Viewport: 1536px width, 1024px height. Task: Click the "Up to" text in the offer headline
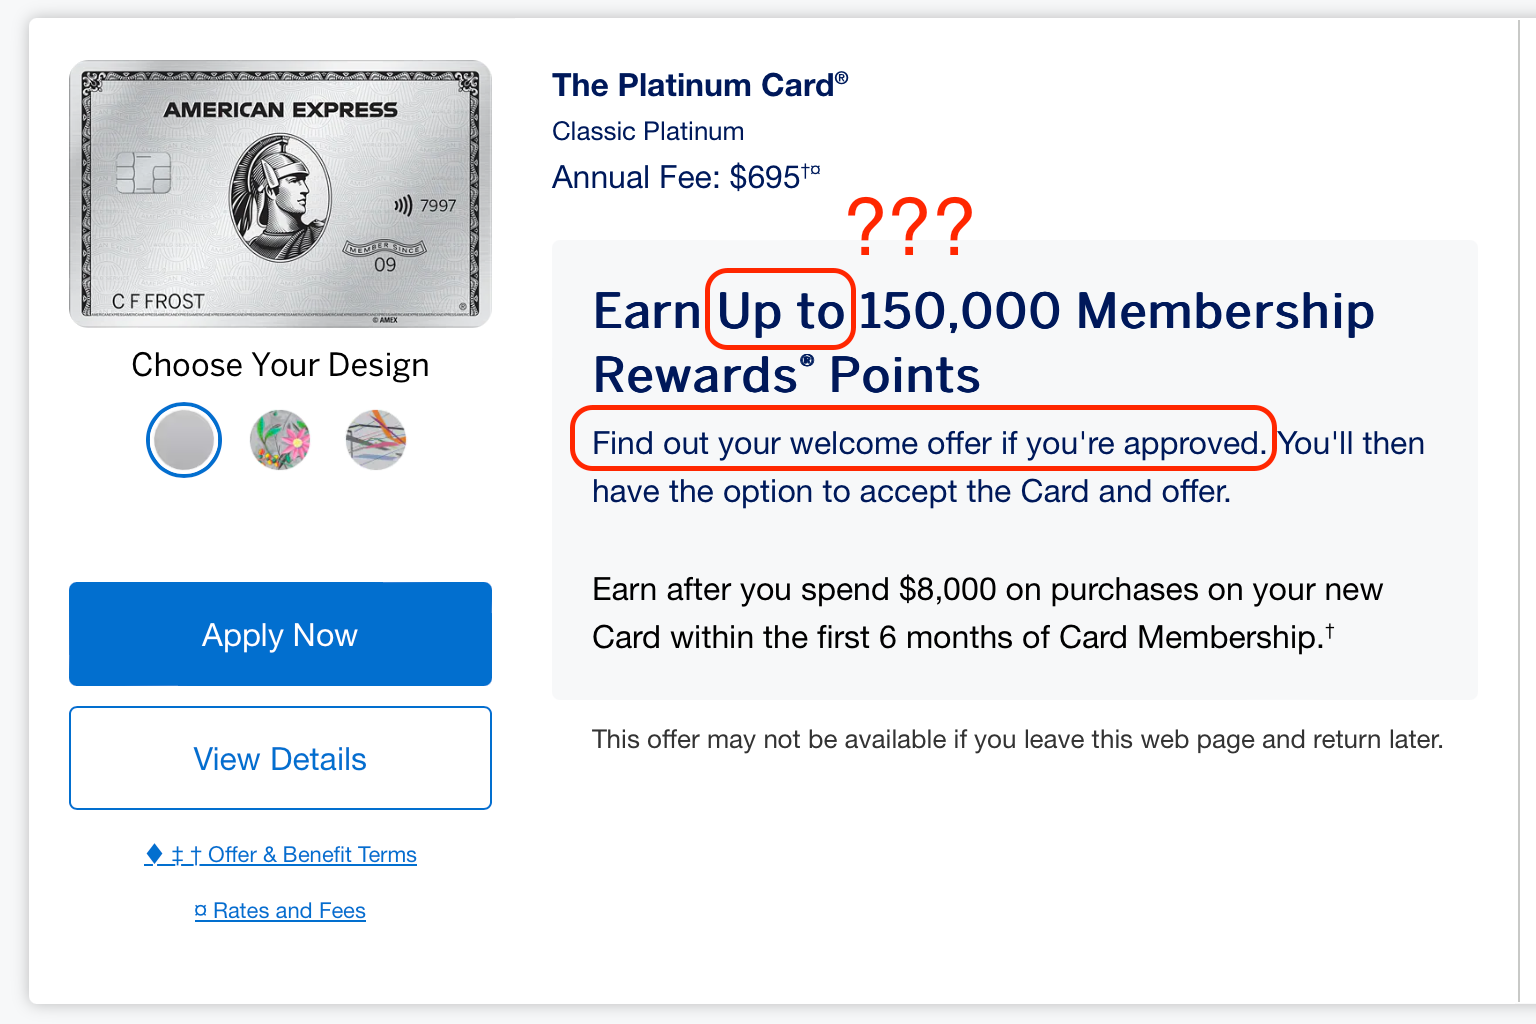[781, 311]
